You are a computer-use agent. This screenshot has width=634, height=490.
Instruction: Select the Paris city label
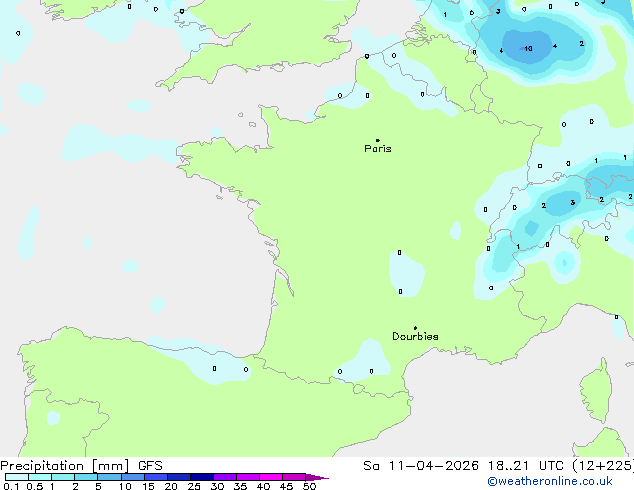(378, 148)
